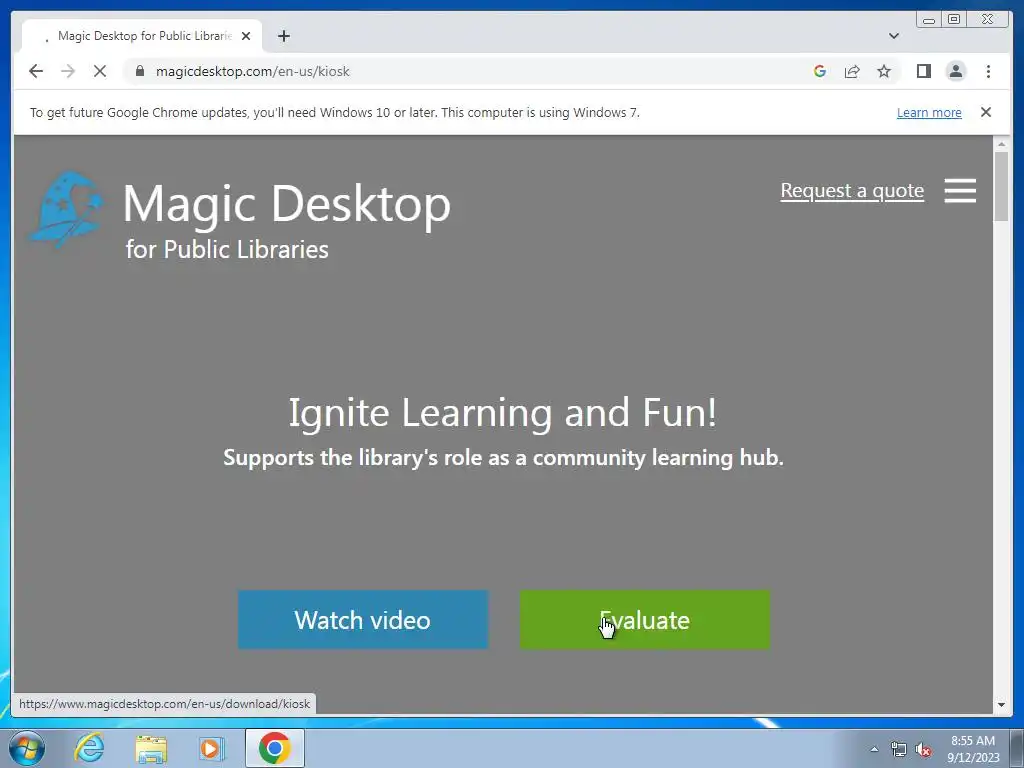The width and height of the screenshot is (1024, 768).
Task: Click the scrollbar down arrow
Action: point(1001,705)
